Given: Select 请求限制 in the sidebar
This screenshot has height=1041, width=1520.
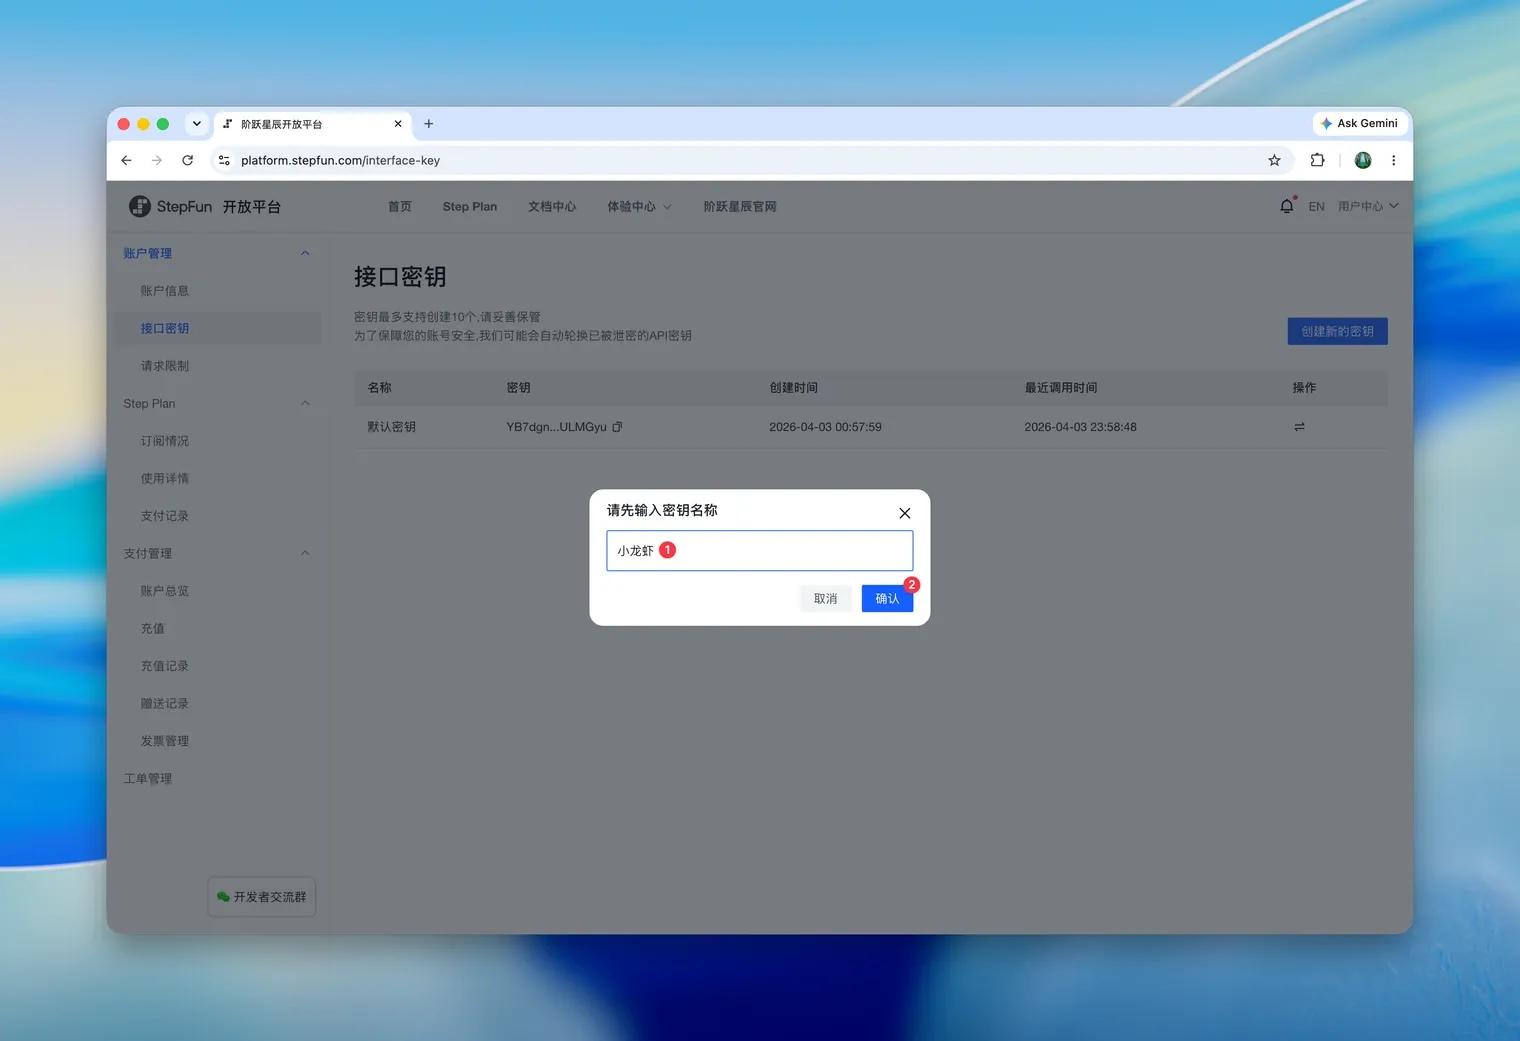Looking at the screenshot, I should point(165,366).
